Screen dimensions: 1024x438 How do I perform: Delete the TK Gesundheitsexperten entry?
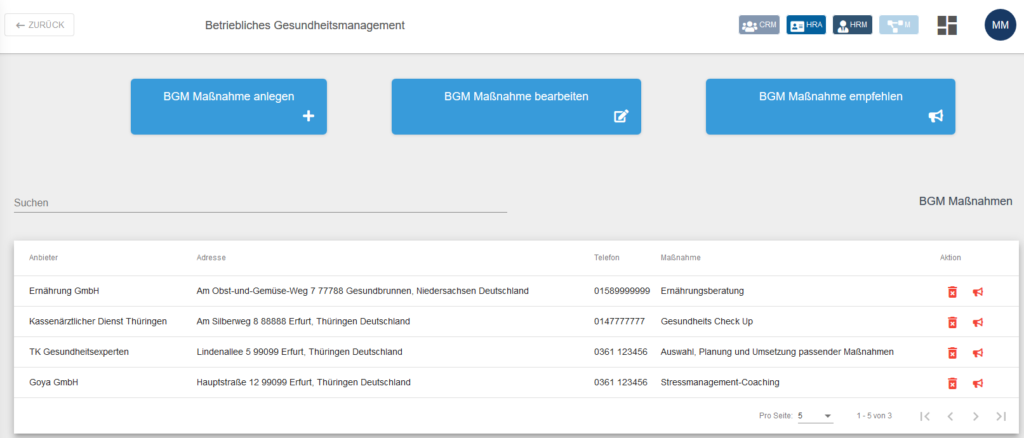952,353
